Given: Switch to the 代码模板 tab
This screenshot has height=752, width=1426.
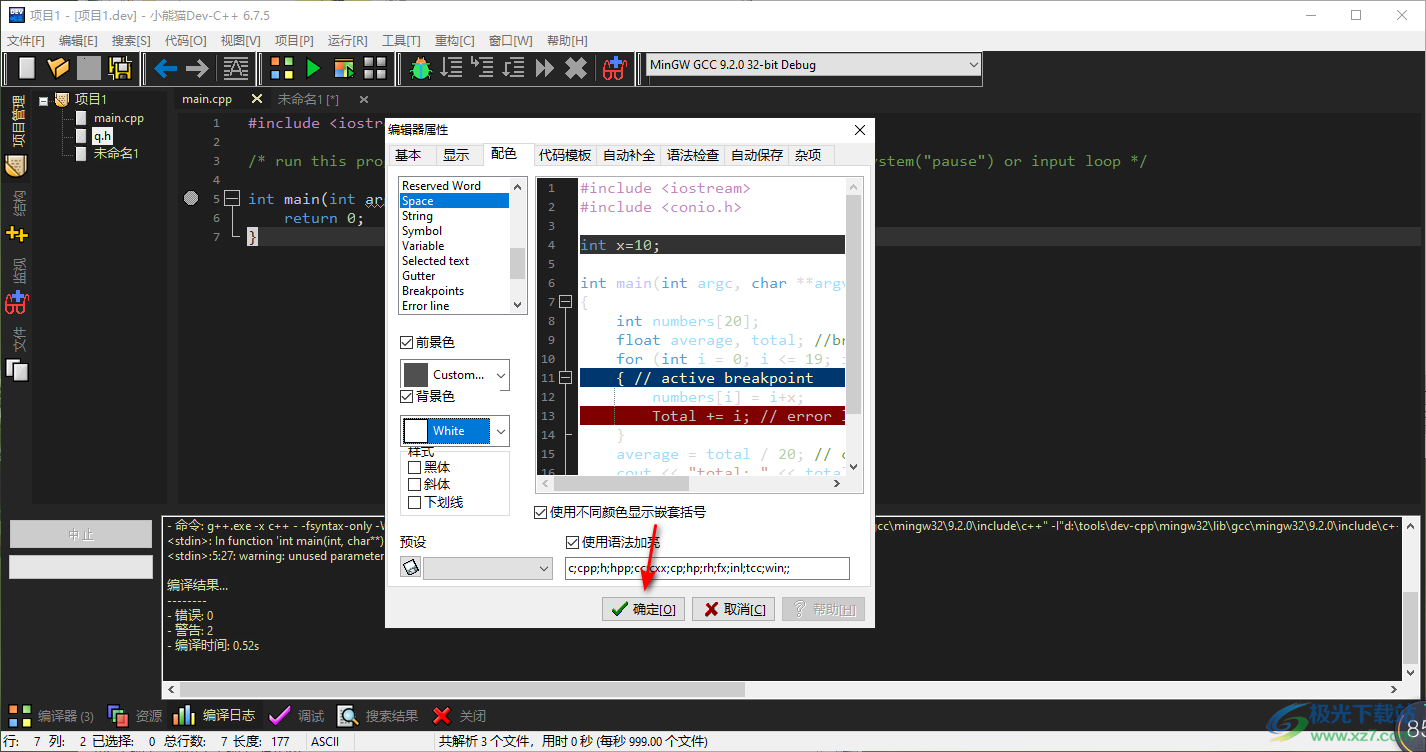Looking at the screenshot, I should (x=565, y=155).
